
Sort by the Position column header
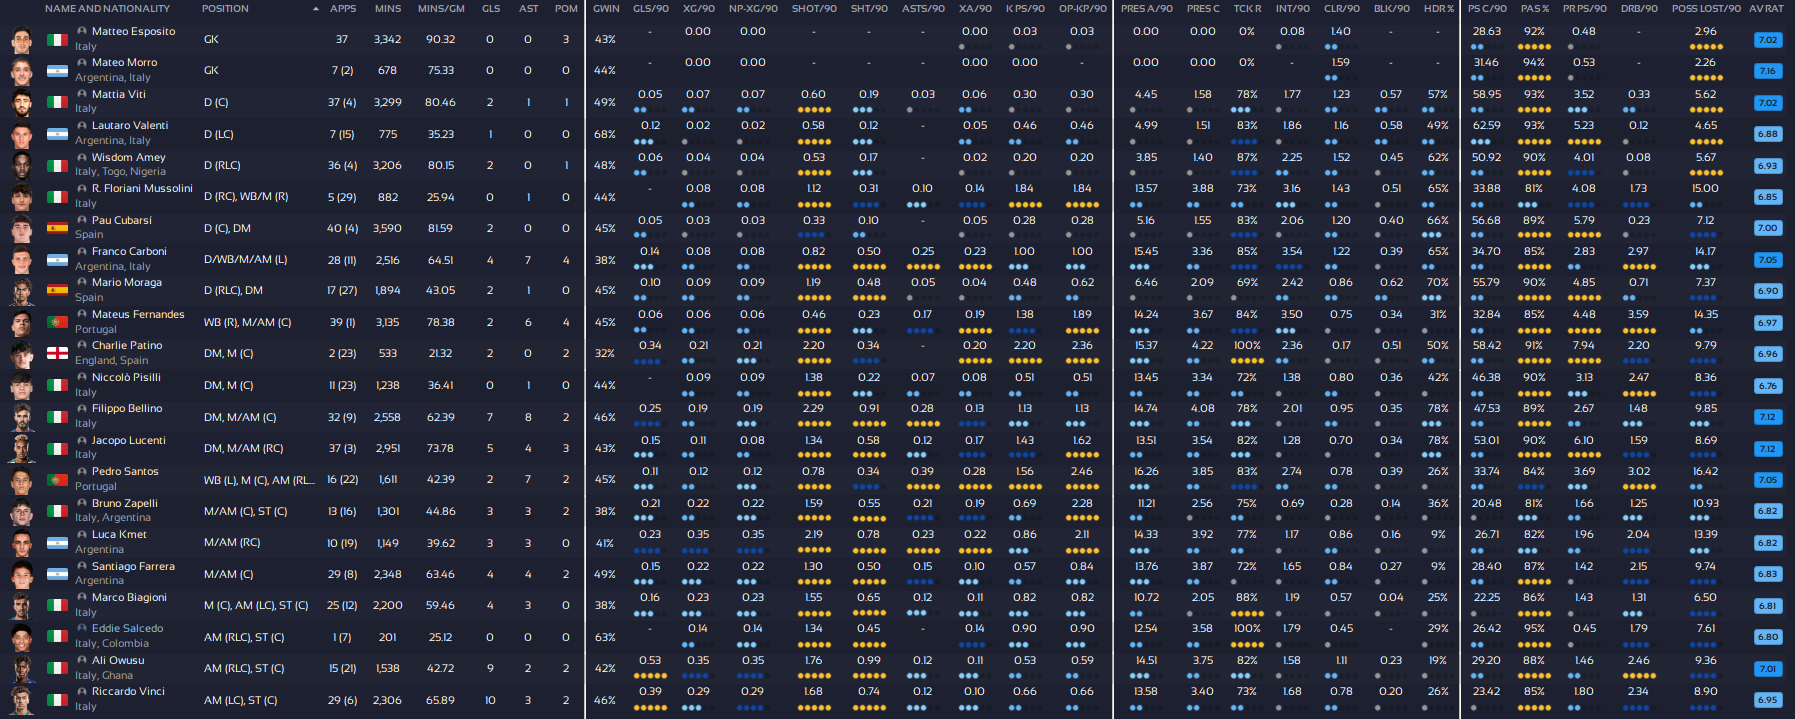pos(225,9)
